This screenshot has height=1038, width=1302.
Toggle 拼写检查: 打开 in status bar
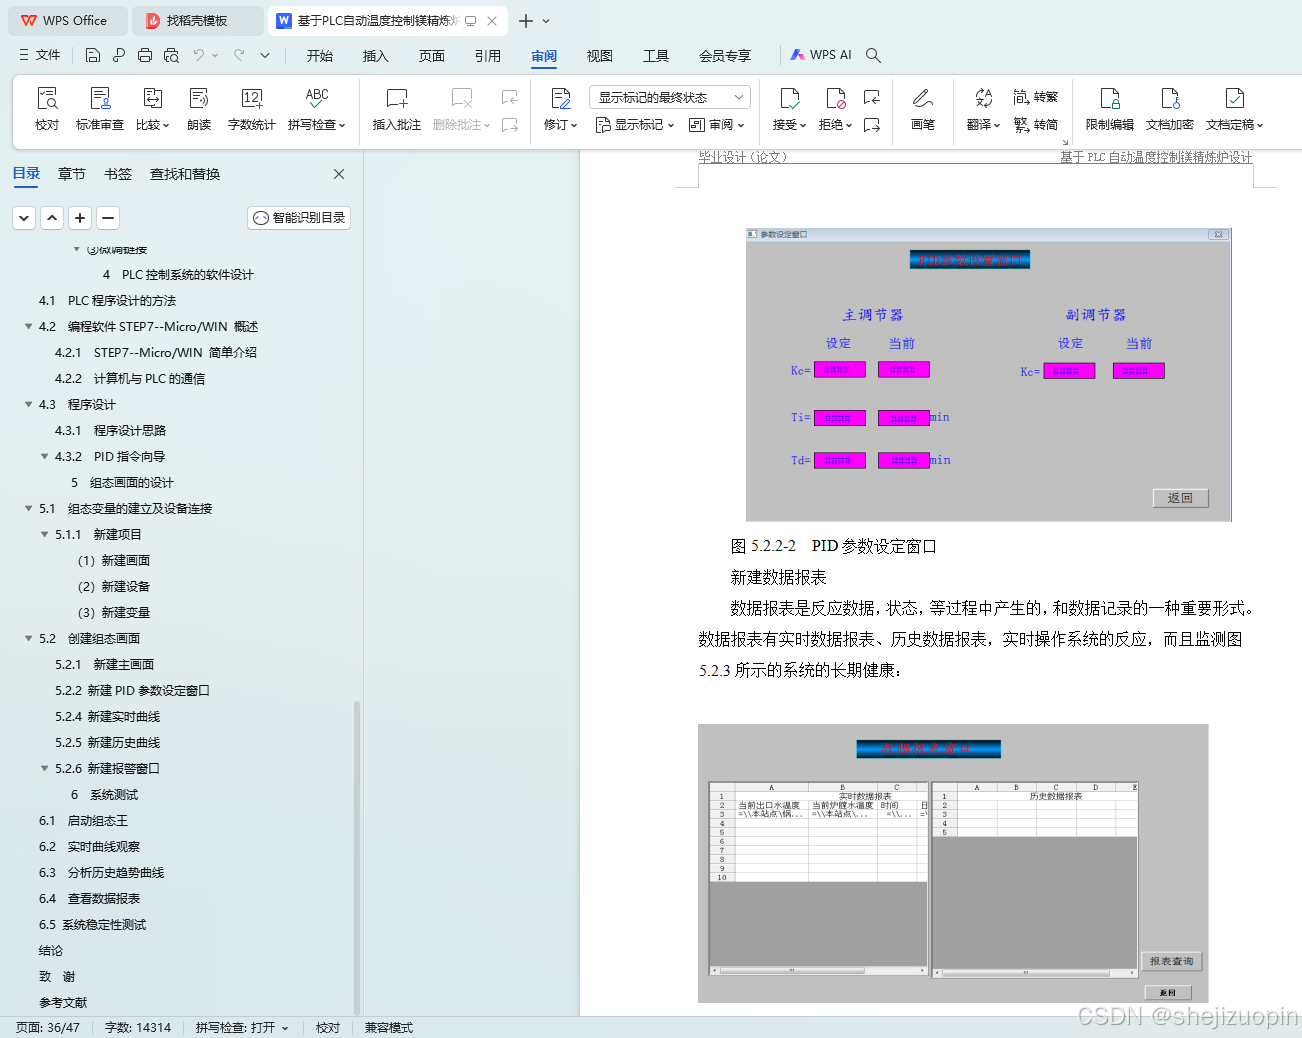pyautogui.click(x=242, y=1027)
